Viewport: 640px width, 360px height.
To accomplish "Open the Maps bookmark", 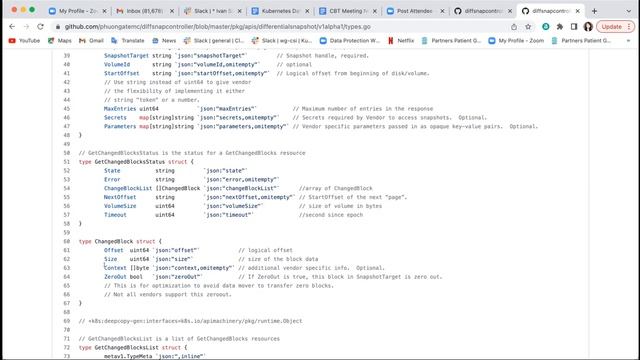I will [60, 40].
